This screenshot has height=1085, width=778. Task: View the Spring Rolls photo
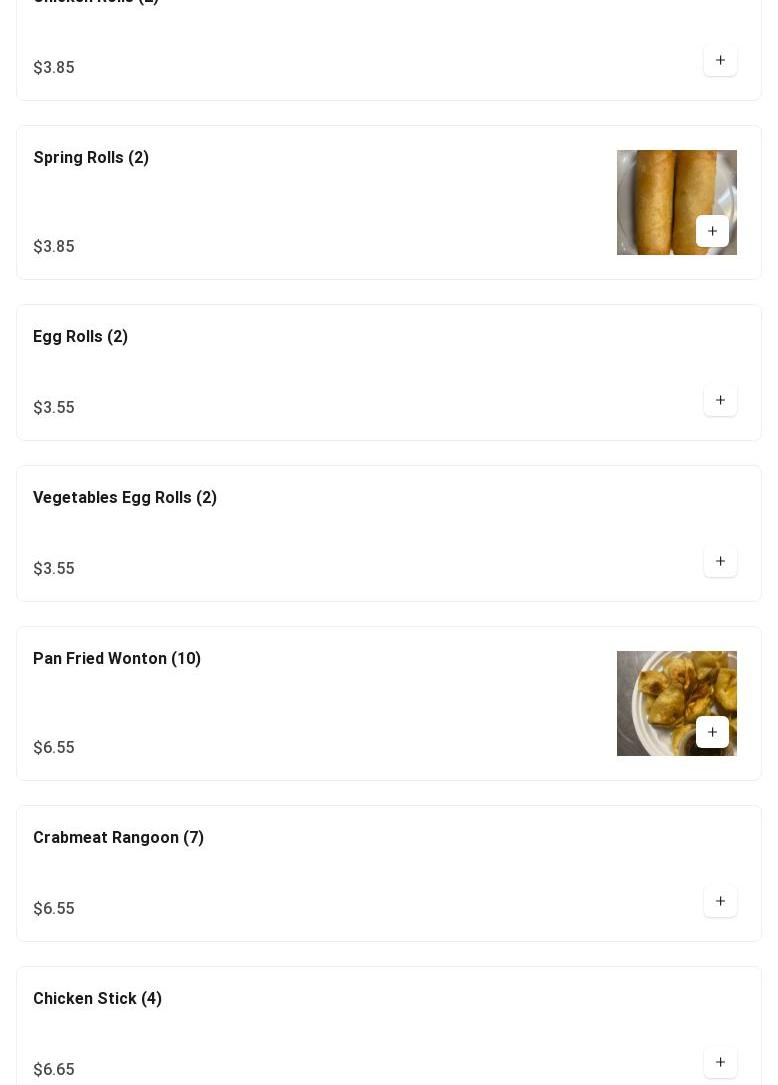[x=676, y=202]
